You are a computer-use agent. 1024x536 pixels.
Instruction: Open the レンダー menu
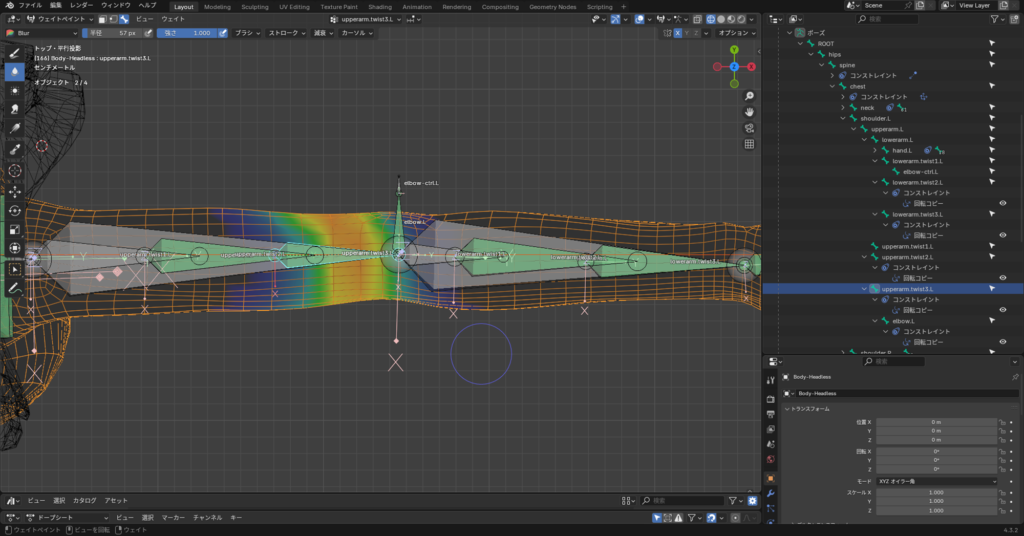pos(81,6)
